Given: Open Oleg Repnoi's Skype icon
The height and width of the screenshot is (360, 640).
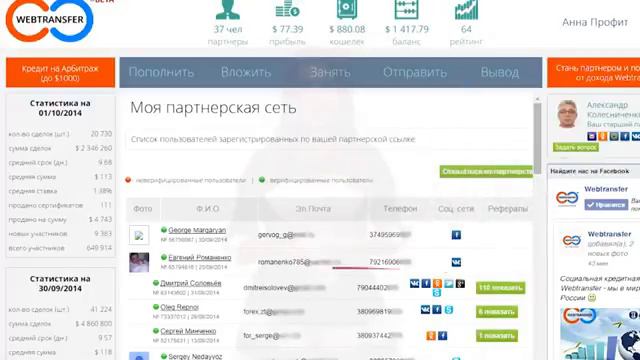Looking at the screenshot, I should tap(449, 310).
